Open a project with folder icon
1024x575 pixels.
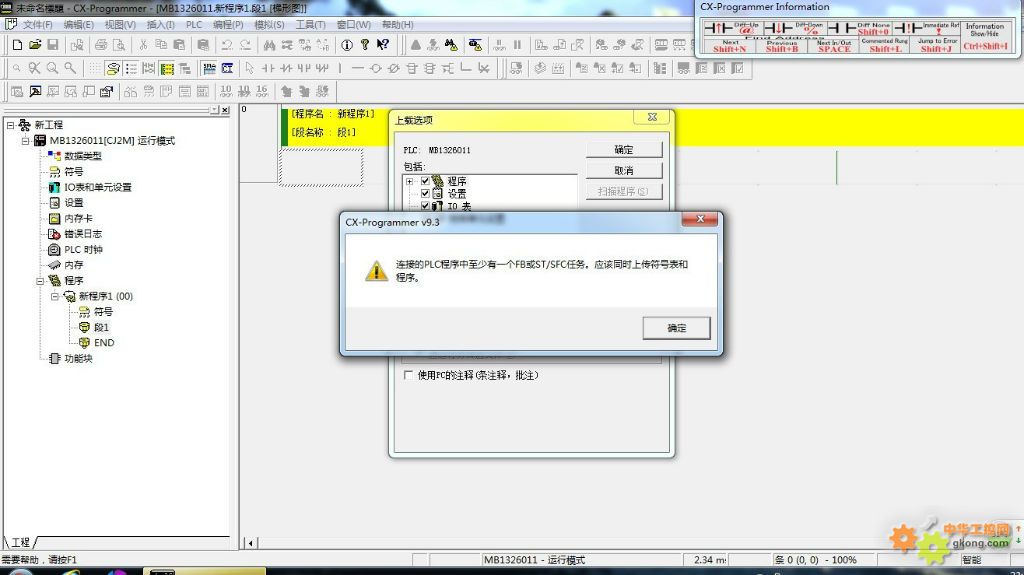(x=35, y=44)
